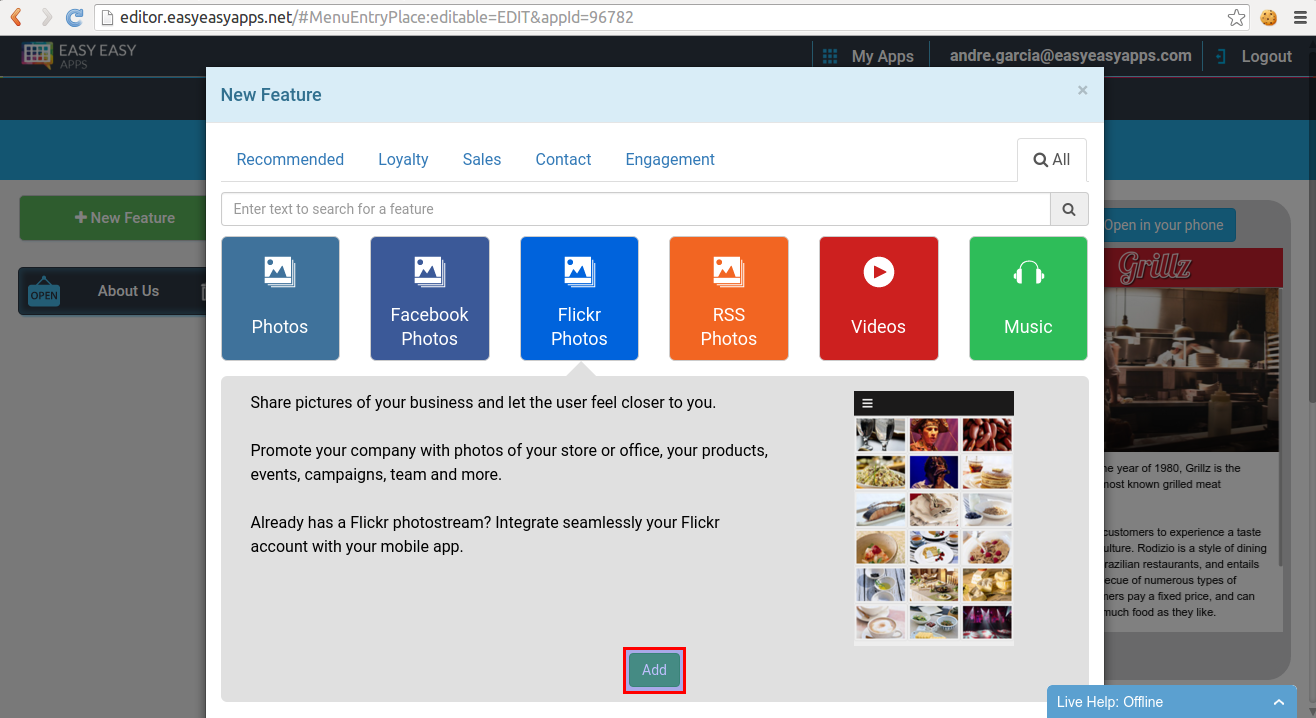
Task: Bookmark the page with the star icon
Action: 1236,17
